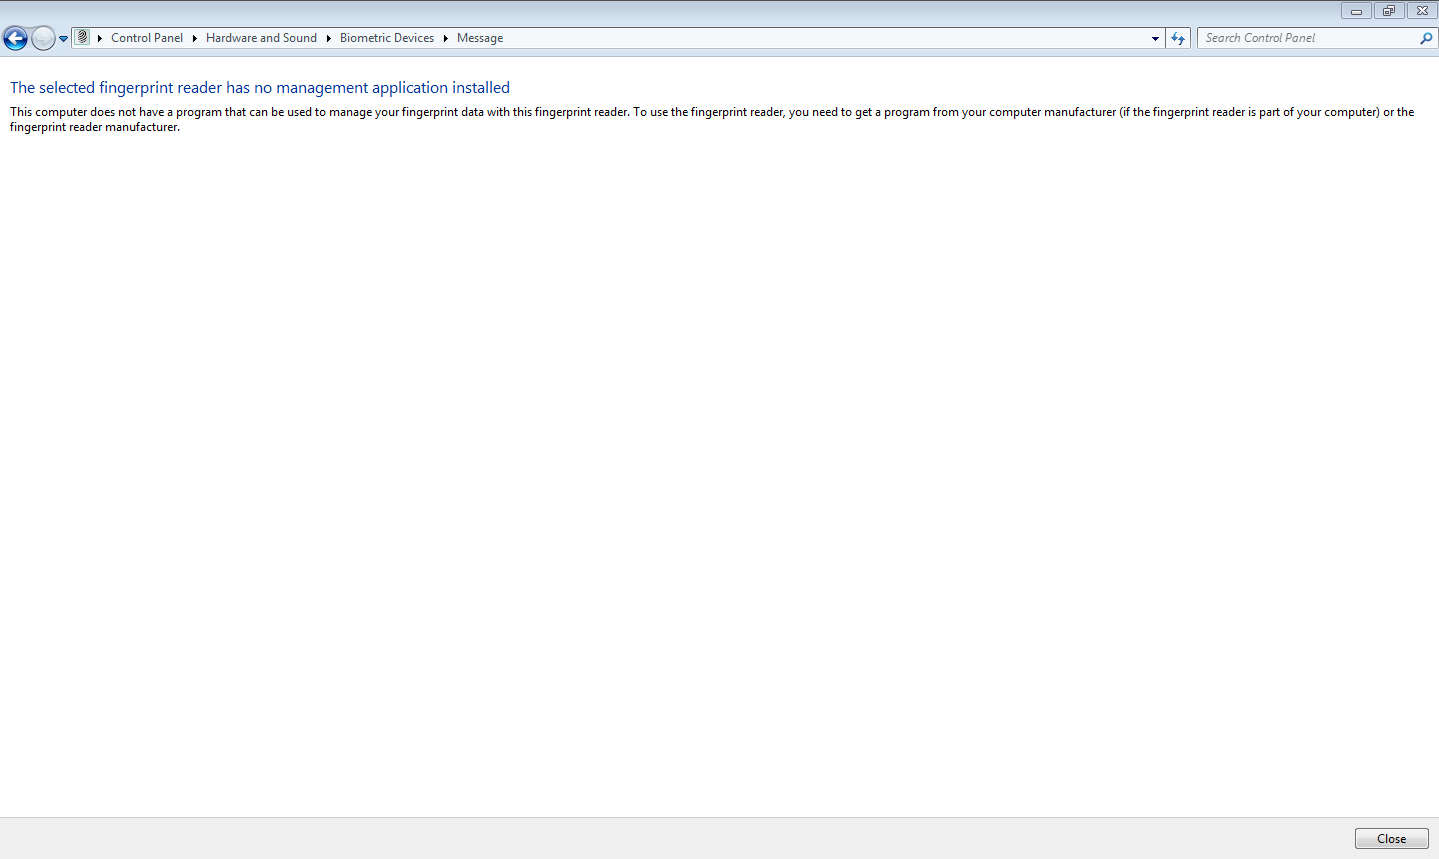Image resolution: width=1439 pixels, height=859 pixels.
Task: Click the fingerprint icon in the address bar
Action: 83,38
